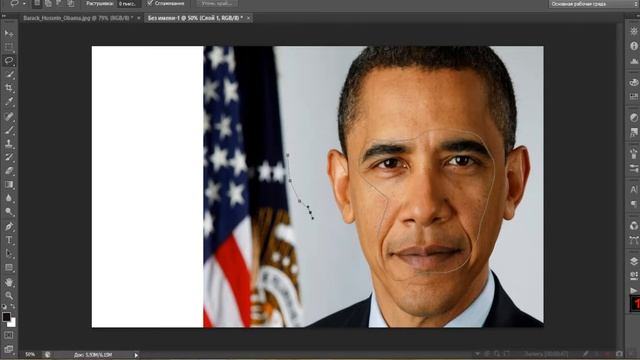Open the Character panel icon
This screenshot has height=360, width=640.
click(633, 189)
